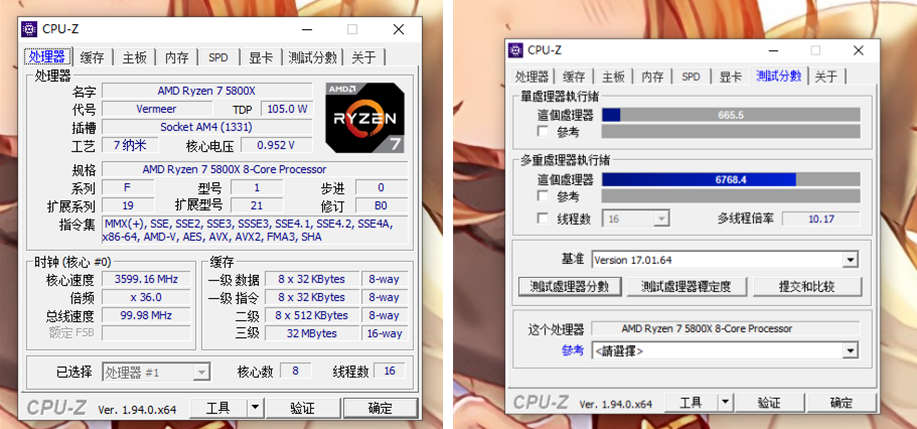Open the SPD tab in the left window
This screenshot has width=917, height=429.
tap(218, 57)
